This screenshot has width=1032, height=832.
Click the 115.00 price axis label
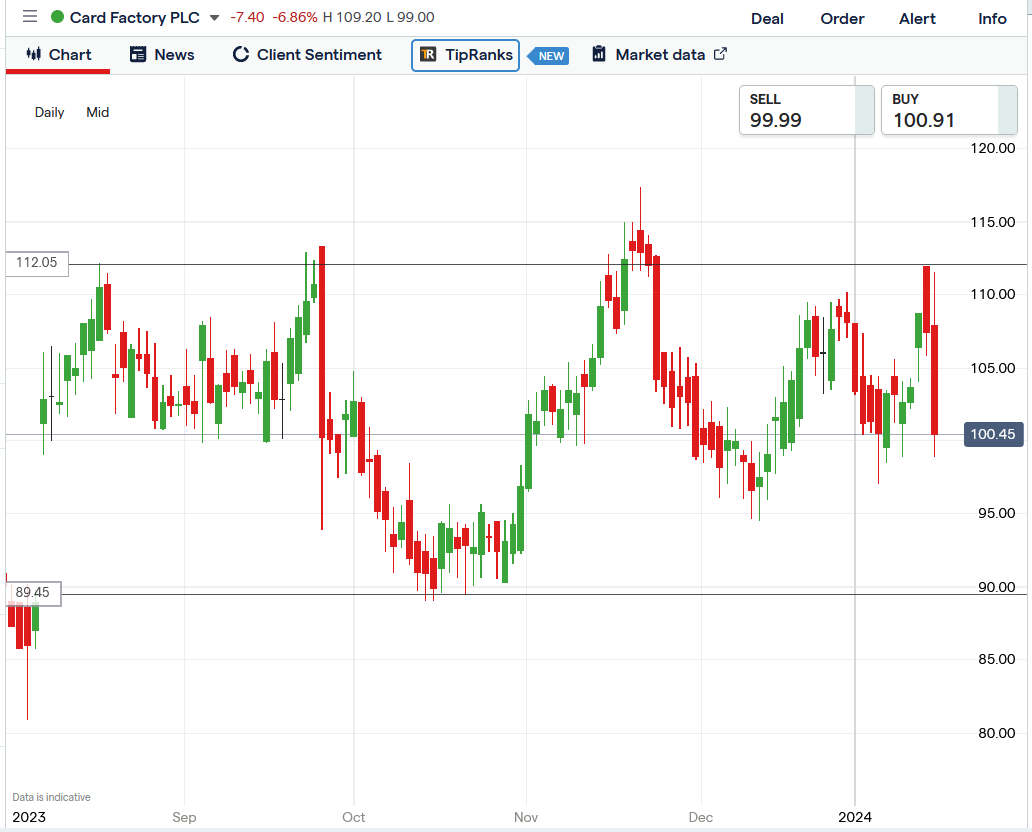(x=993, y=222)
